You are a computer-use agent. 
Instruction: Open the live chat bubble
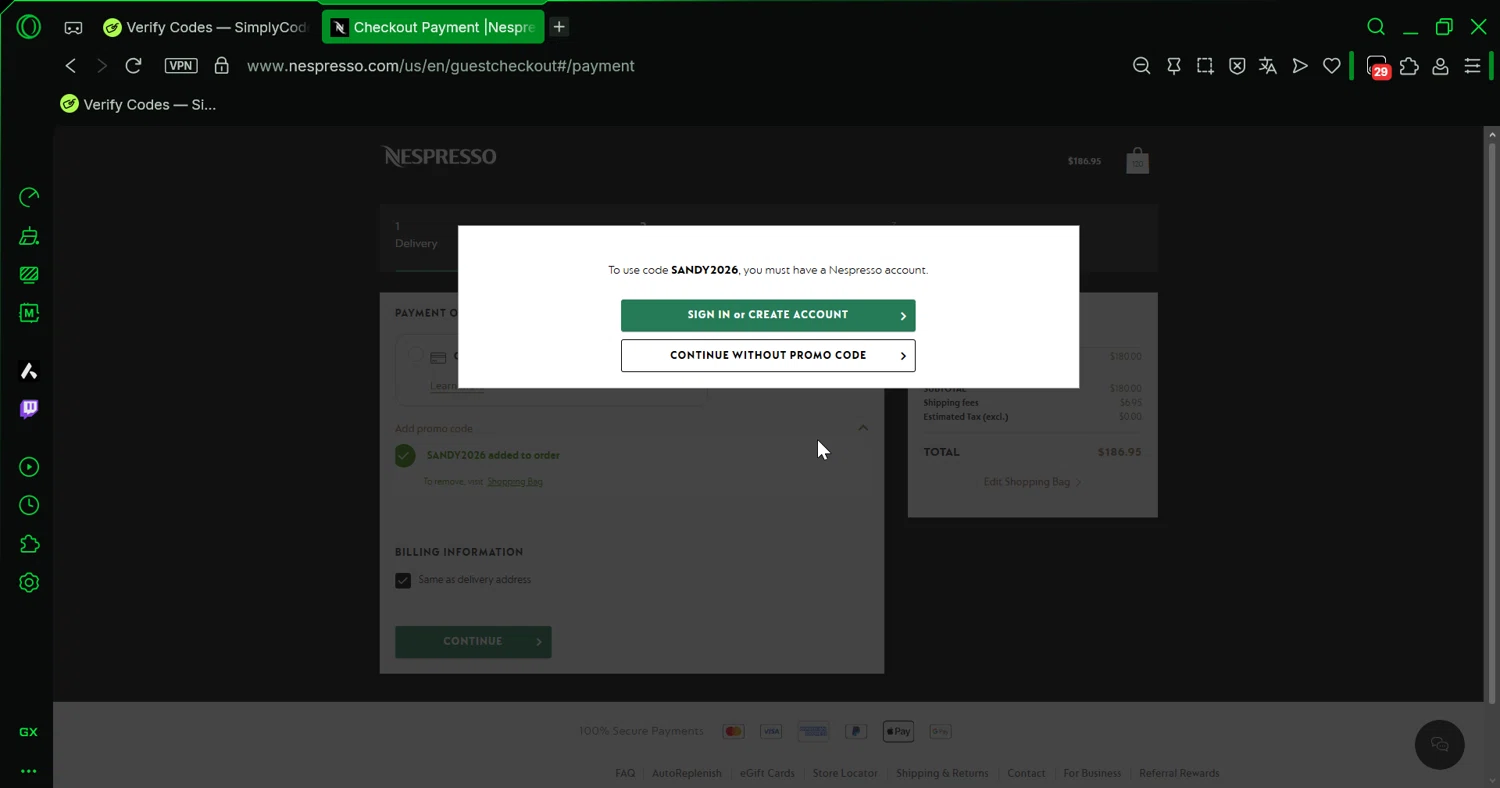pyautogui.click(x=1440, y=744)
